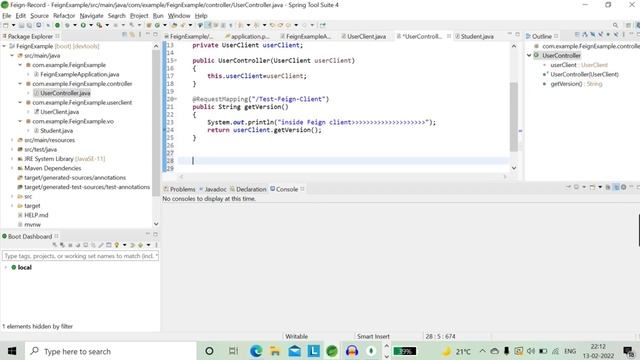
Task: Select FeignExampleApplication.java in Package Explorer
Action: point(80,74)
